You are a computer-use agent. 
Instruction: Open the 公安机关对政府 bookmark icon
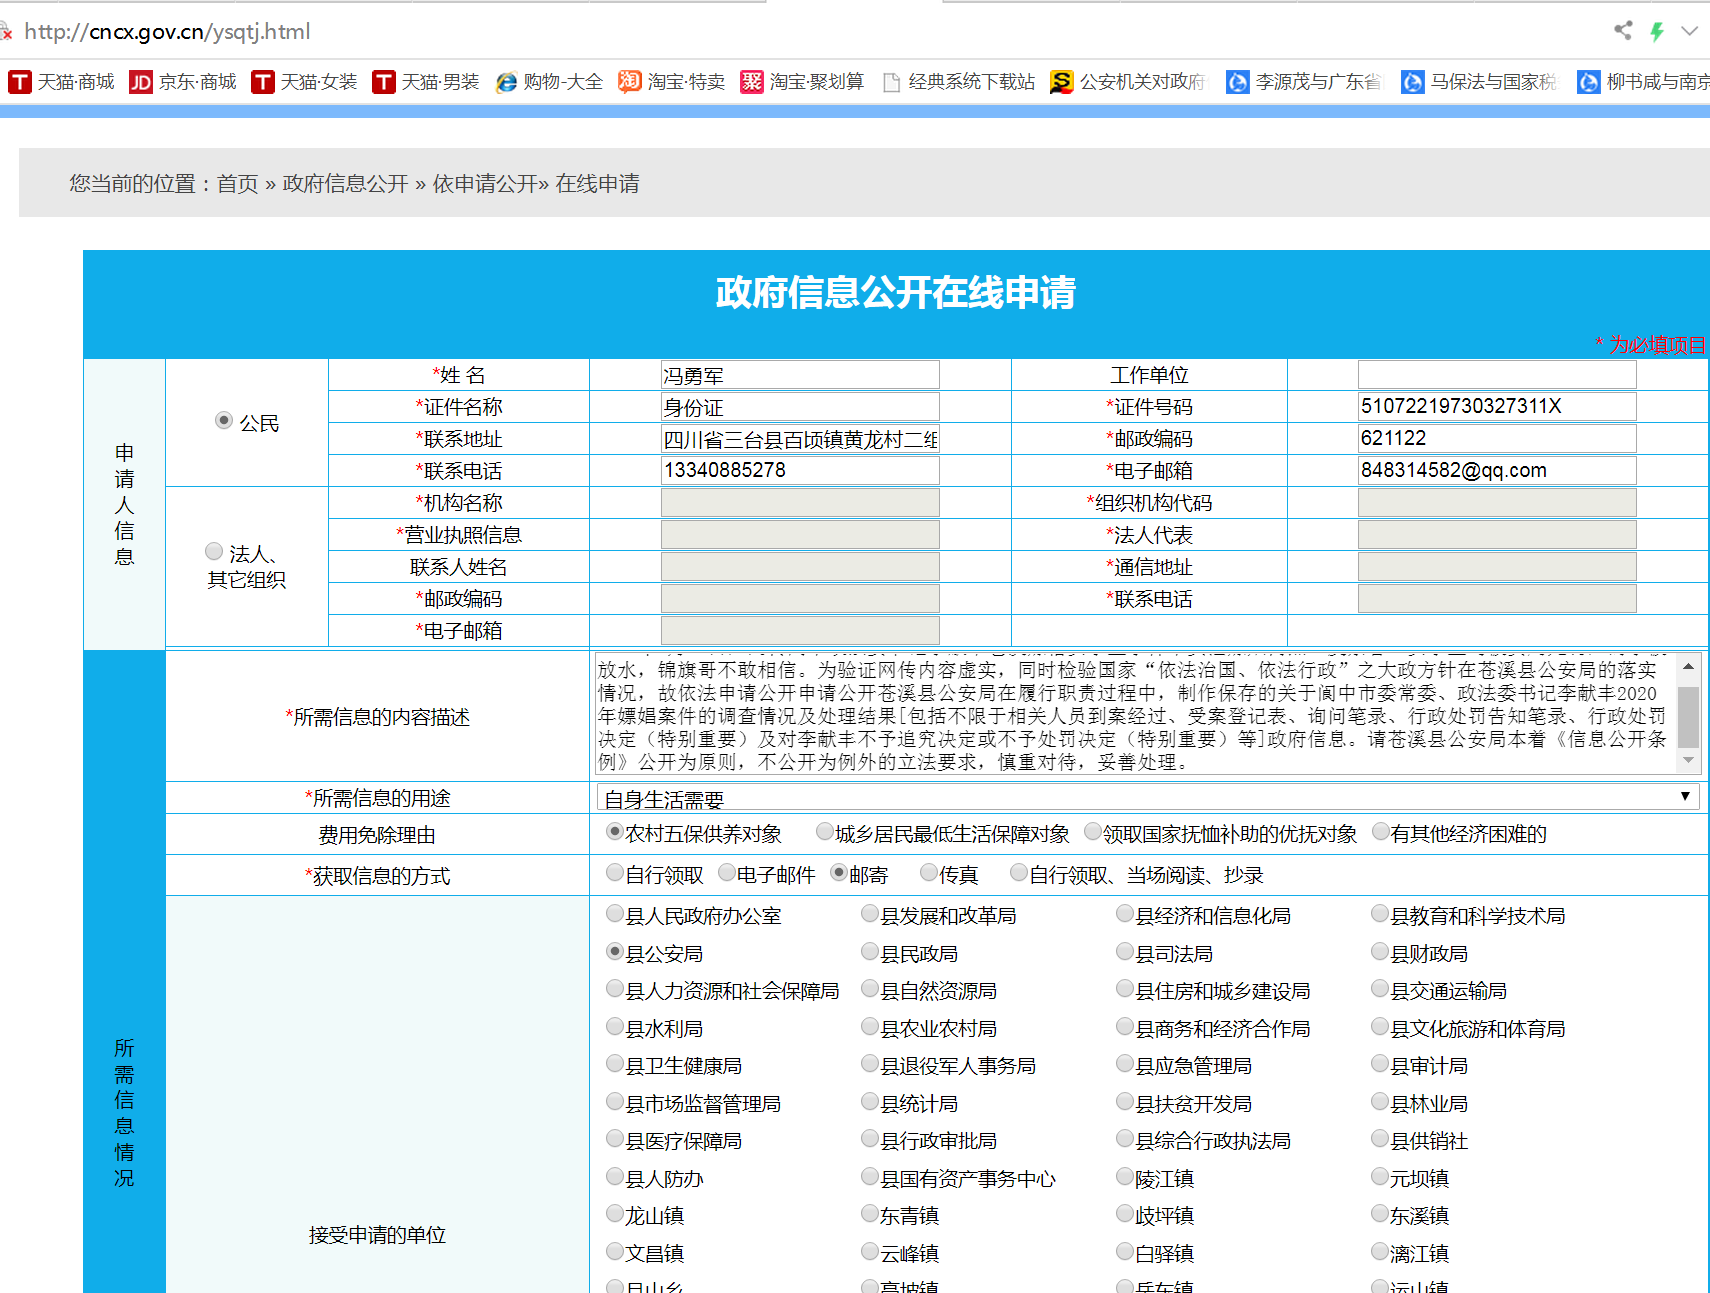click(x=1062, y=82)
